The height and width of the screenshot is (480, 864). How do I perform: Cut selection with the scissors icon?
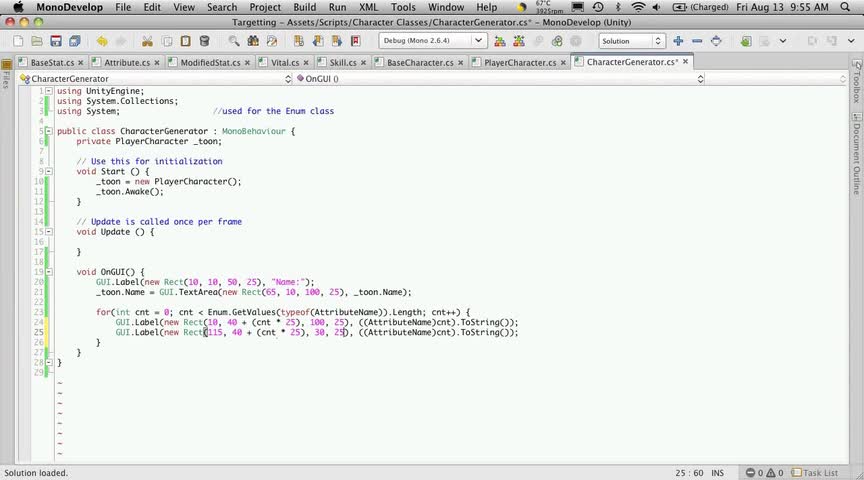147,41
